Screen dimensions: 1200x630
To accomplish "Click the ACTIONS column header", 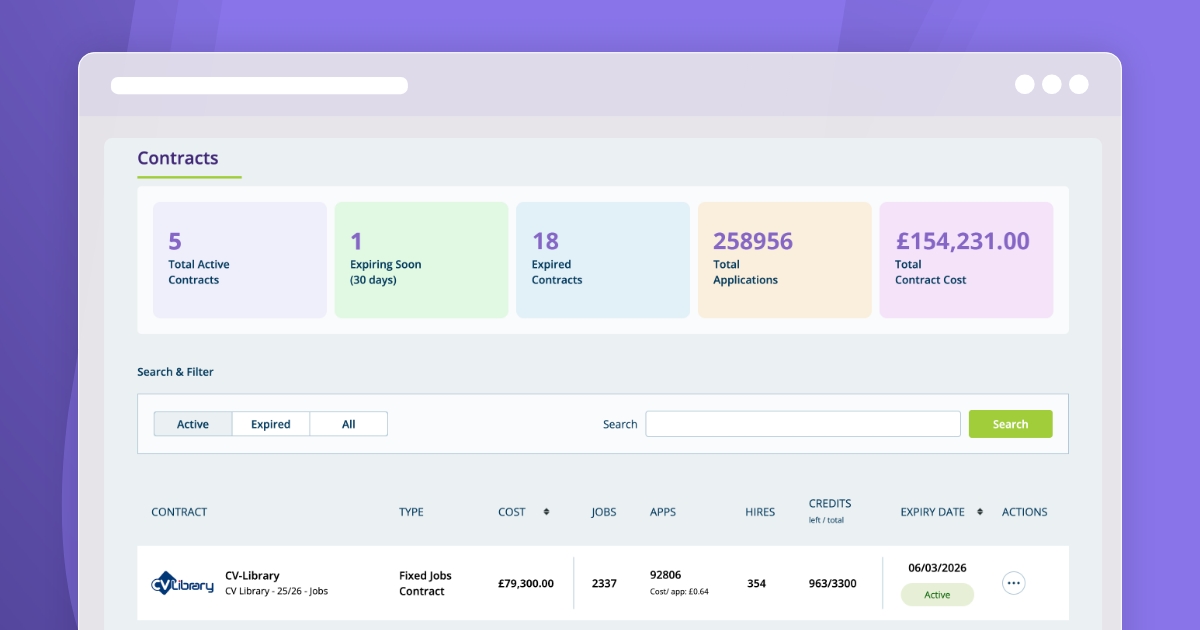I will click(1025, 512).
